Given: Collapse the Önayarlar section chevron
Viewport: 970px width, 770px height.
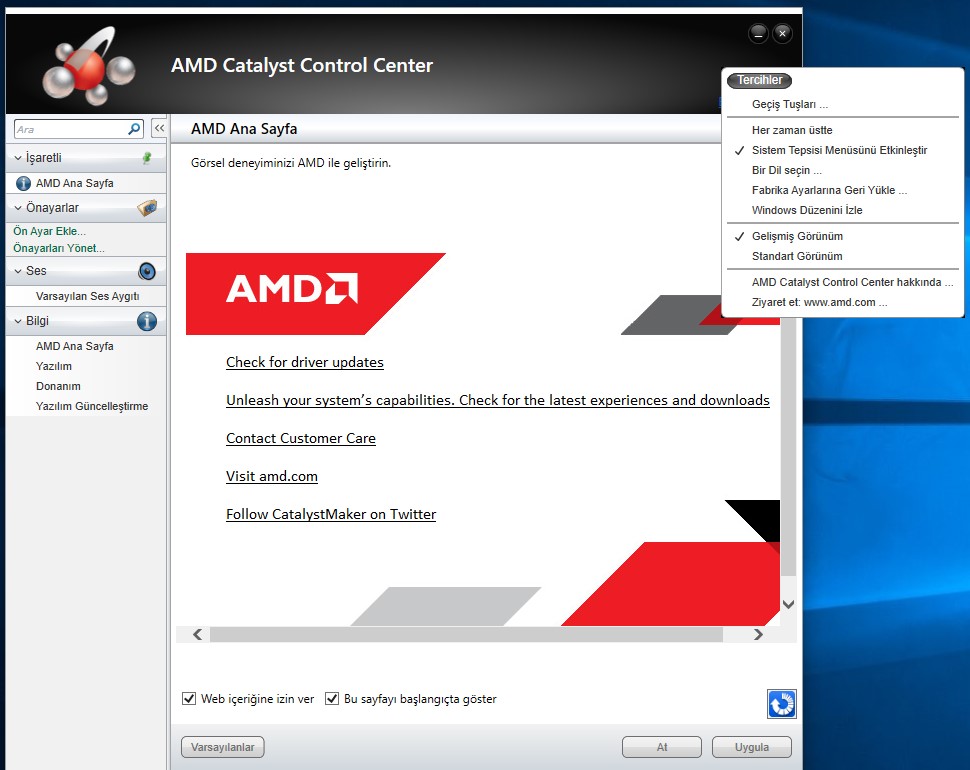Looking at the screenshot, I should (18, 208).
